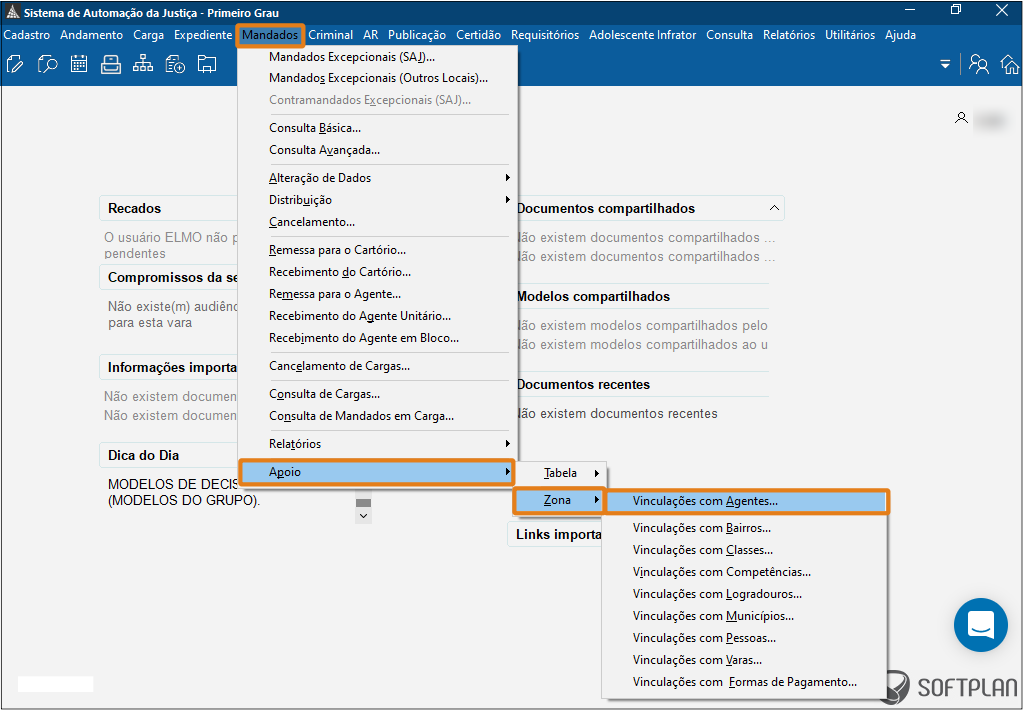This screenshot has width=1023, height=710.
Task: Open the Apoio submenu item
Action: (x=377, y=472)
